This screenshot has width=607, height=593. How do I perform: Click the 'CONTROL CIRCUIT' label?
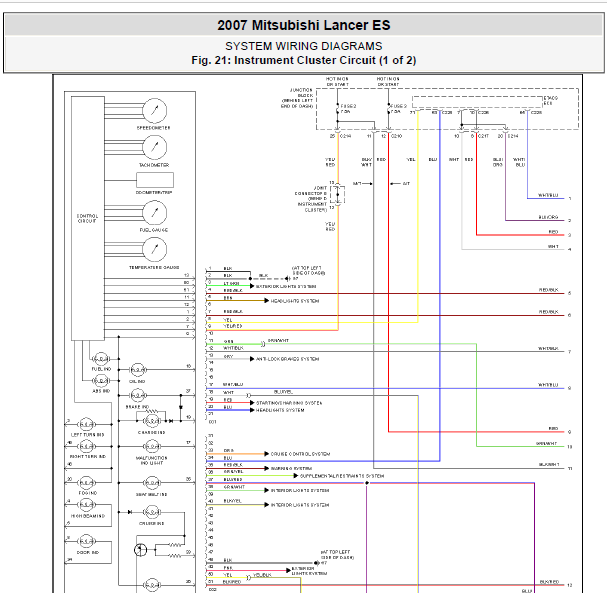(x=87, y=219)
